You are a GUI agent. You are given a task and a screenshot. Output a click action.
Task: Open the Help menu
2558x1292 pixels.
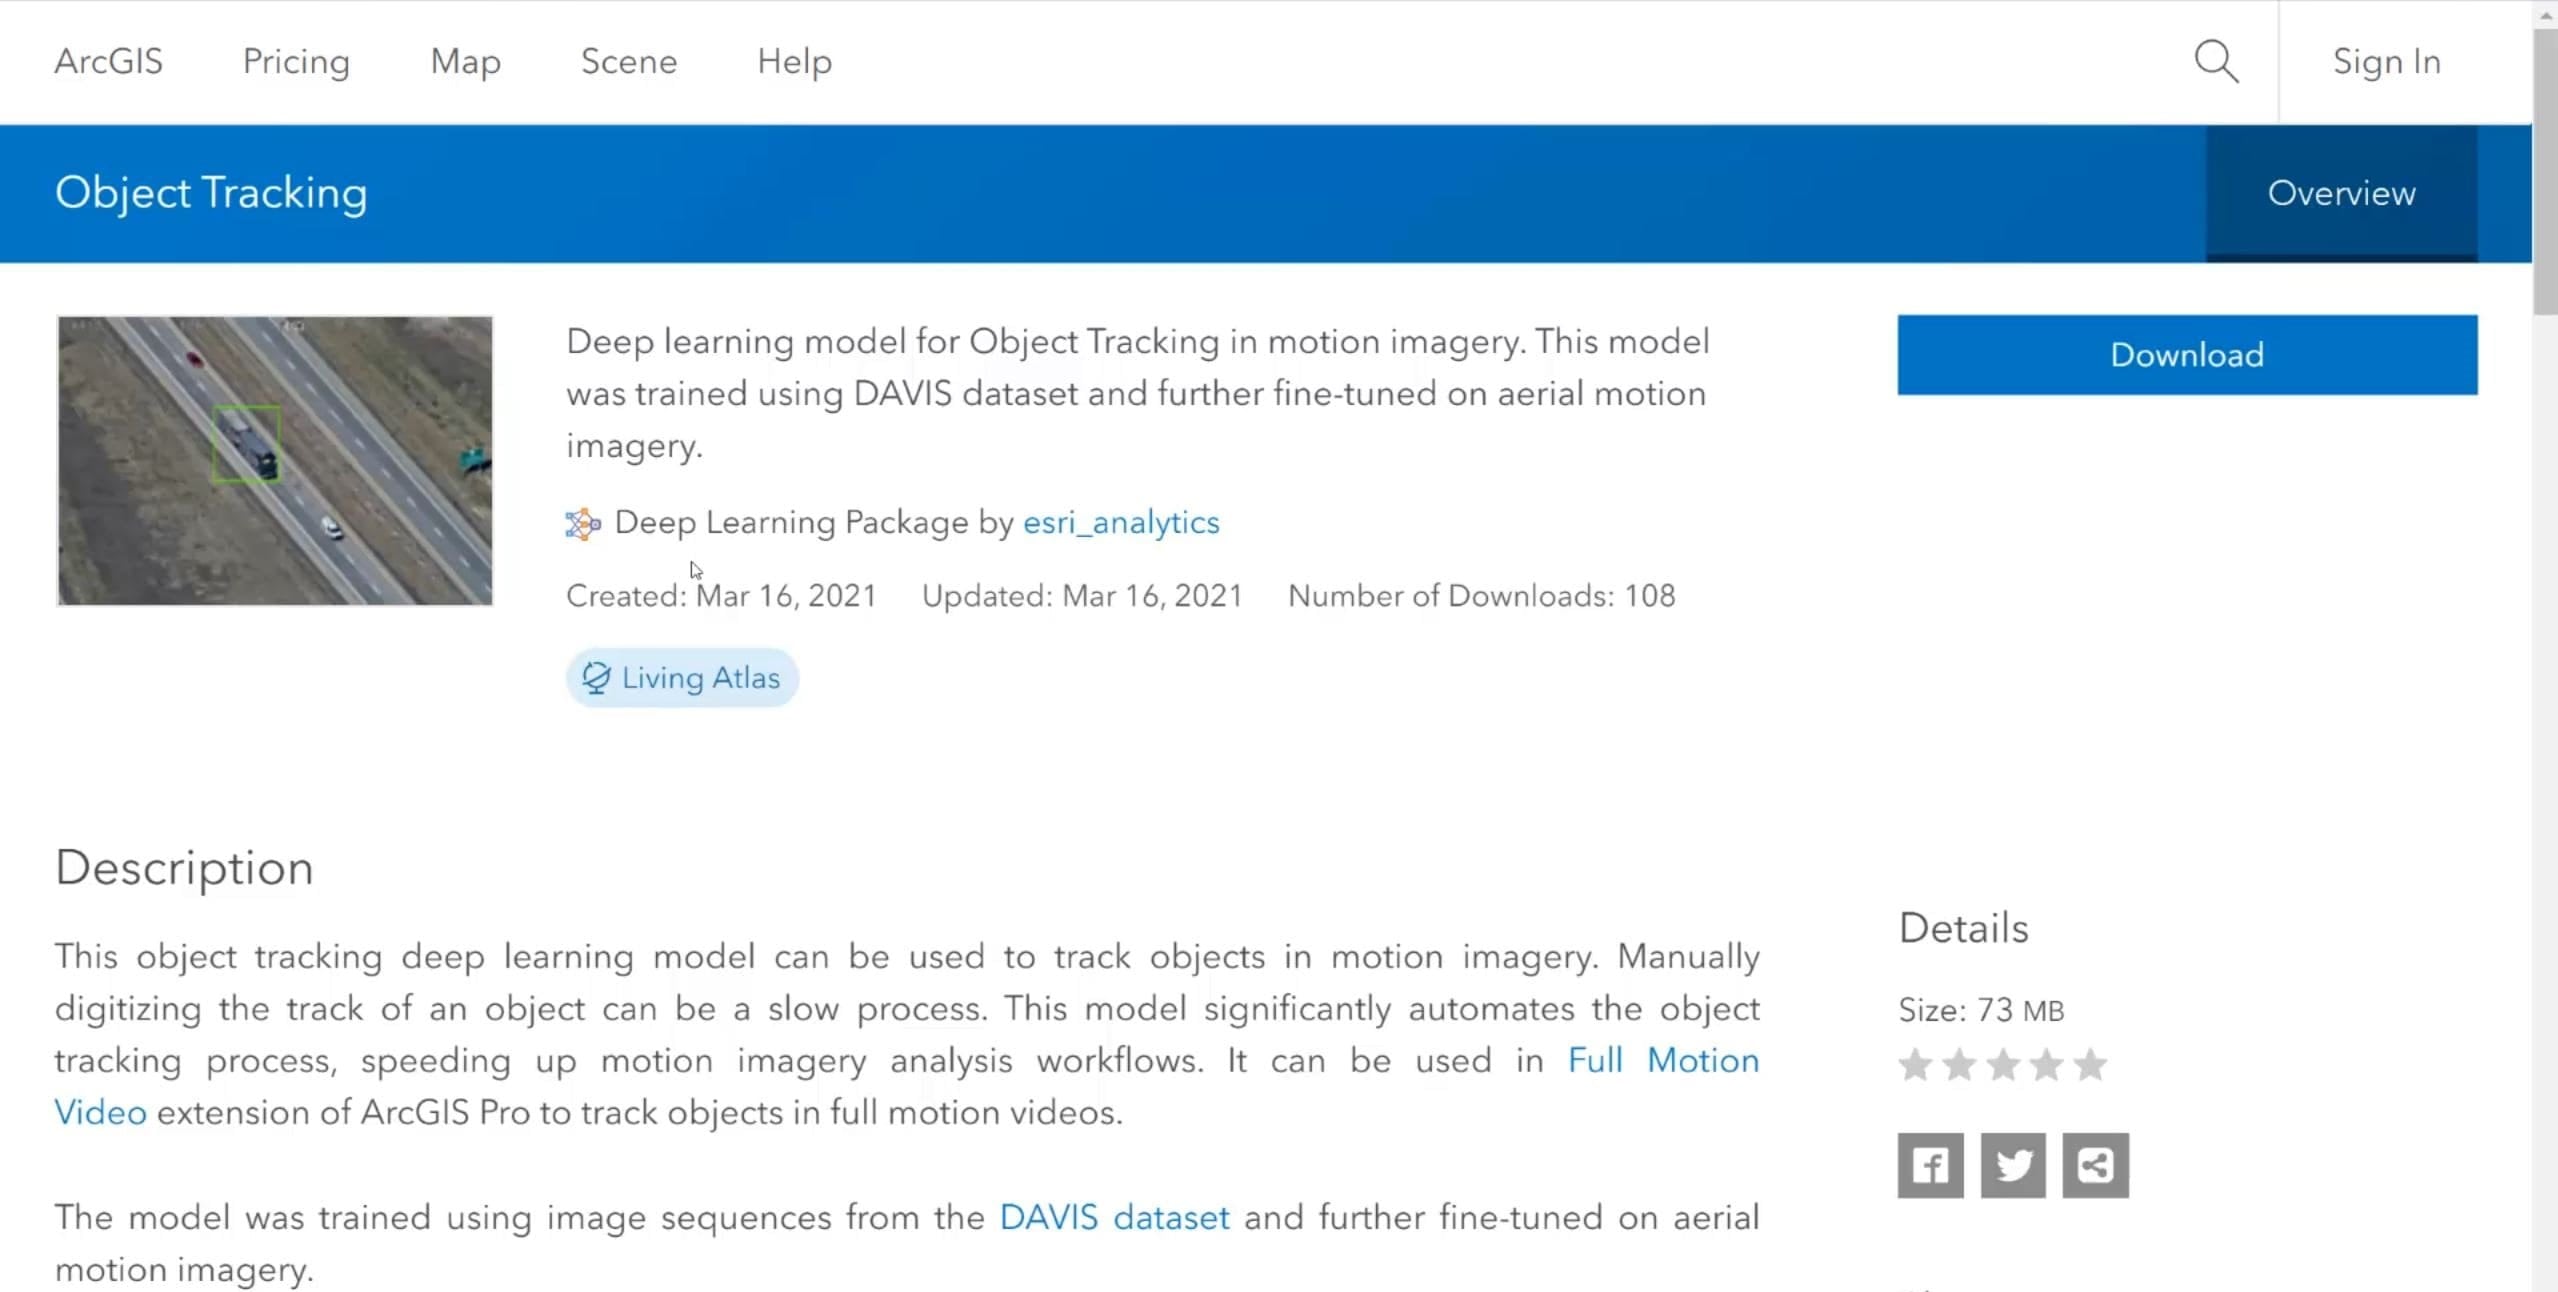point(794,62)
